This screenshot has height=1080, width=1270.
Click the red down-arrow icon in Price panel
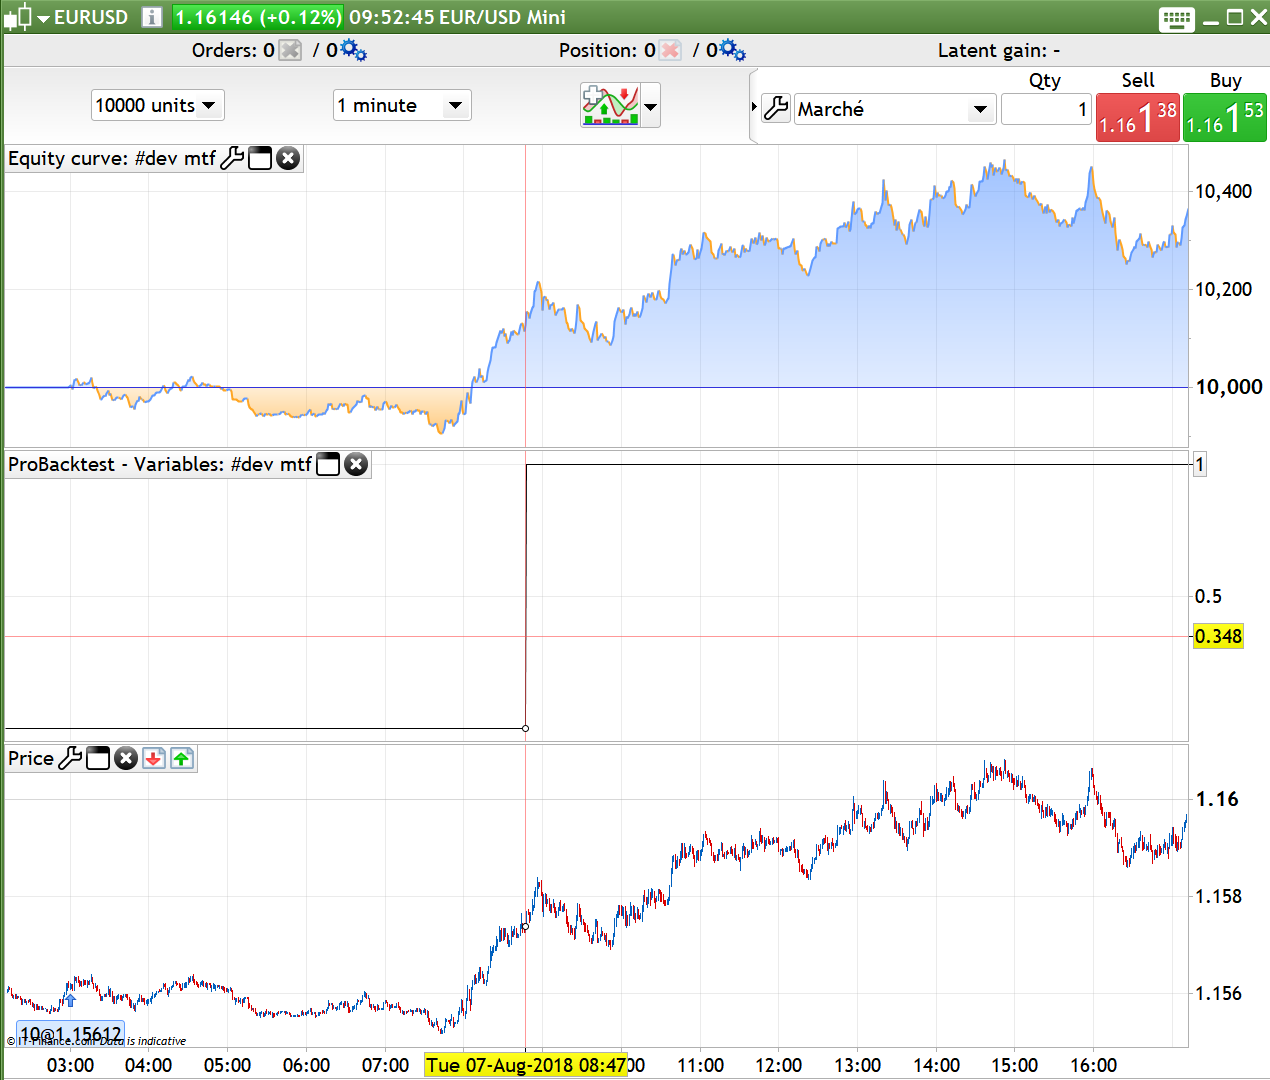(153, 758)
